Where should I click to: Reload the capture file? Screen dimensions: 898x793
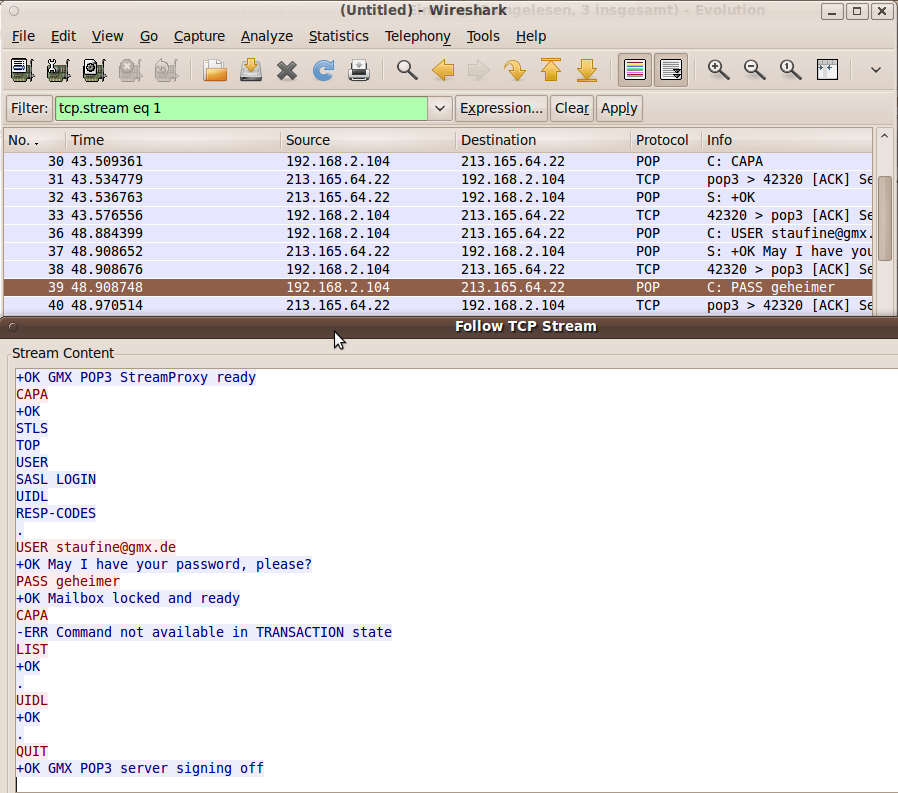tap(323, 70)
